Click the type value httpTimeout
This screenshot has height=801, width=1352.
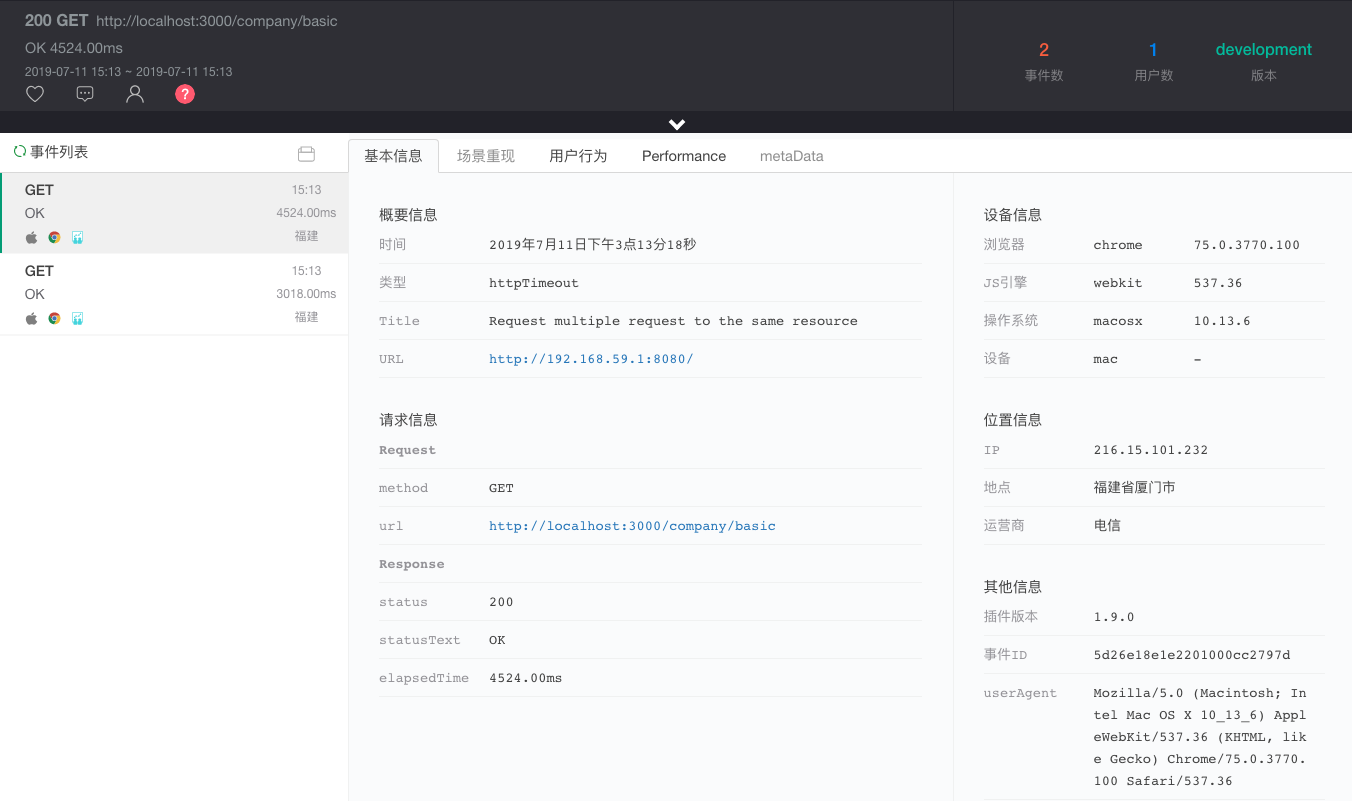click(534, 283)
